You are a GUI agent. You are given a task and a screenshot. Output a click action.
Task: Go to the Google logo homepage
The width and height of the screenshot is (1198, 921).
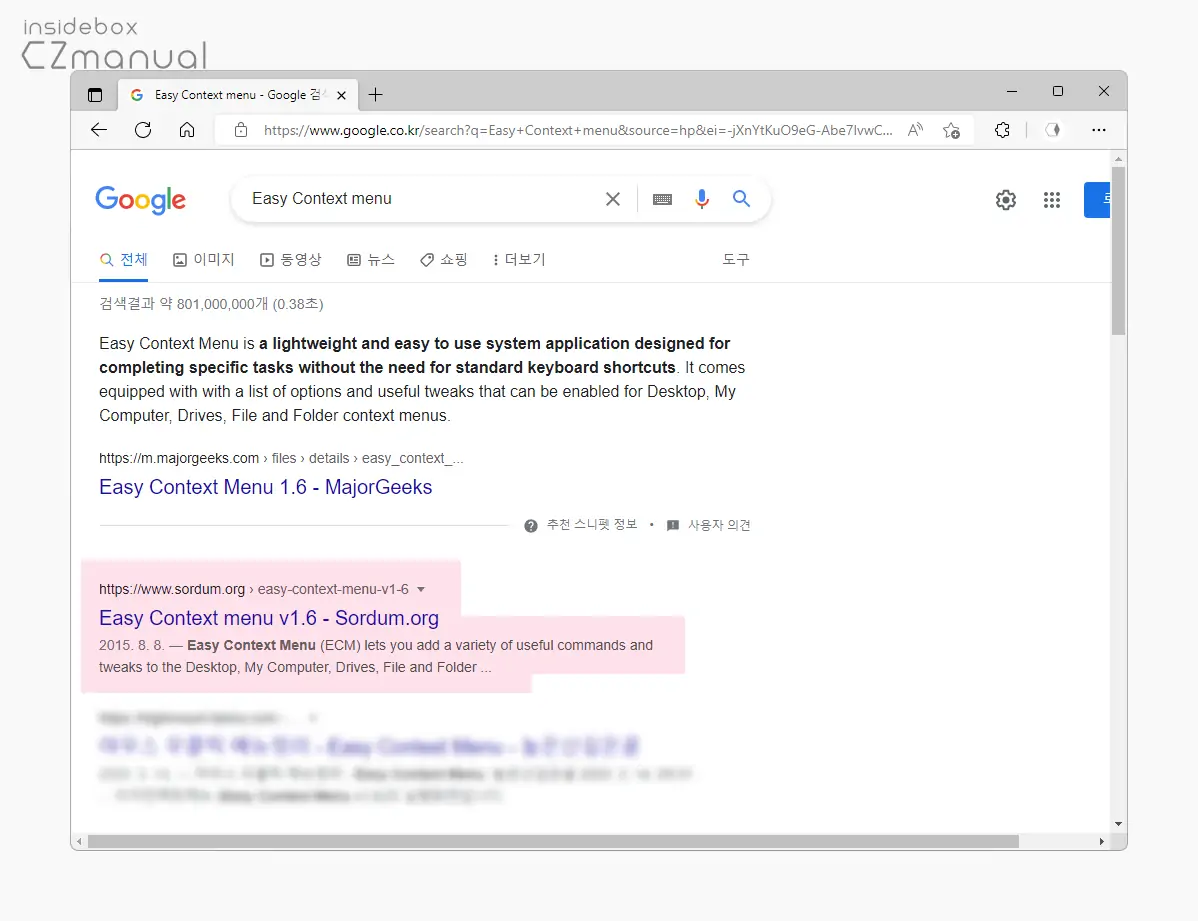click(141, 199)
